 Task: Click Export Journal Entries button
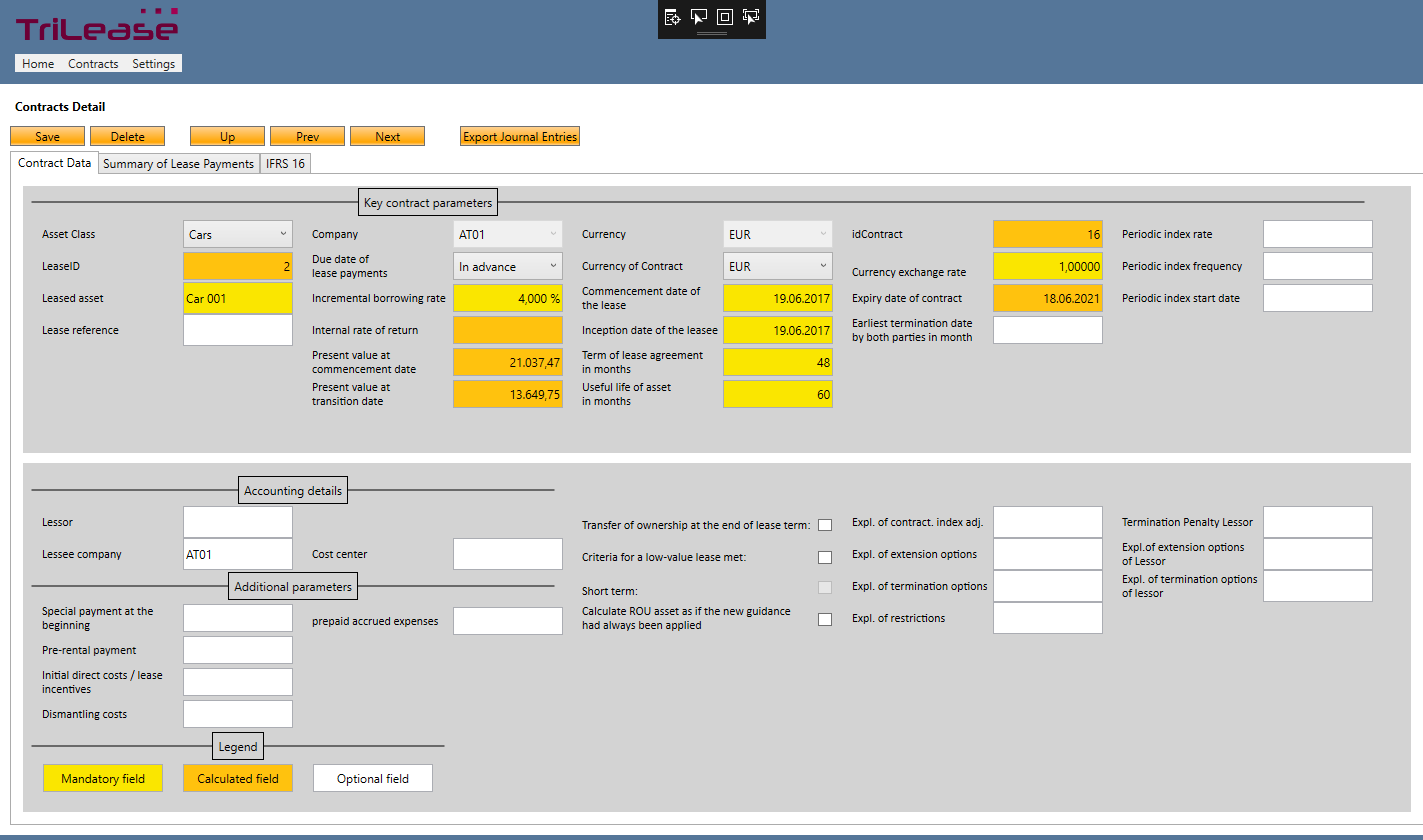520,137
